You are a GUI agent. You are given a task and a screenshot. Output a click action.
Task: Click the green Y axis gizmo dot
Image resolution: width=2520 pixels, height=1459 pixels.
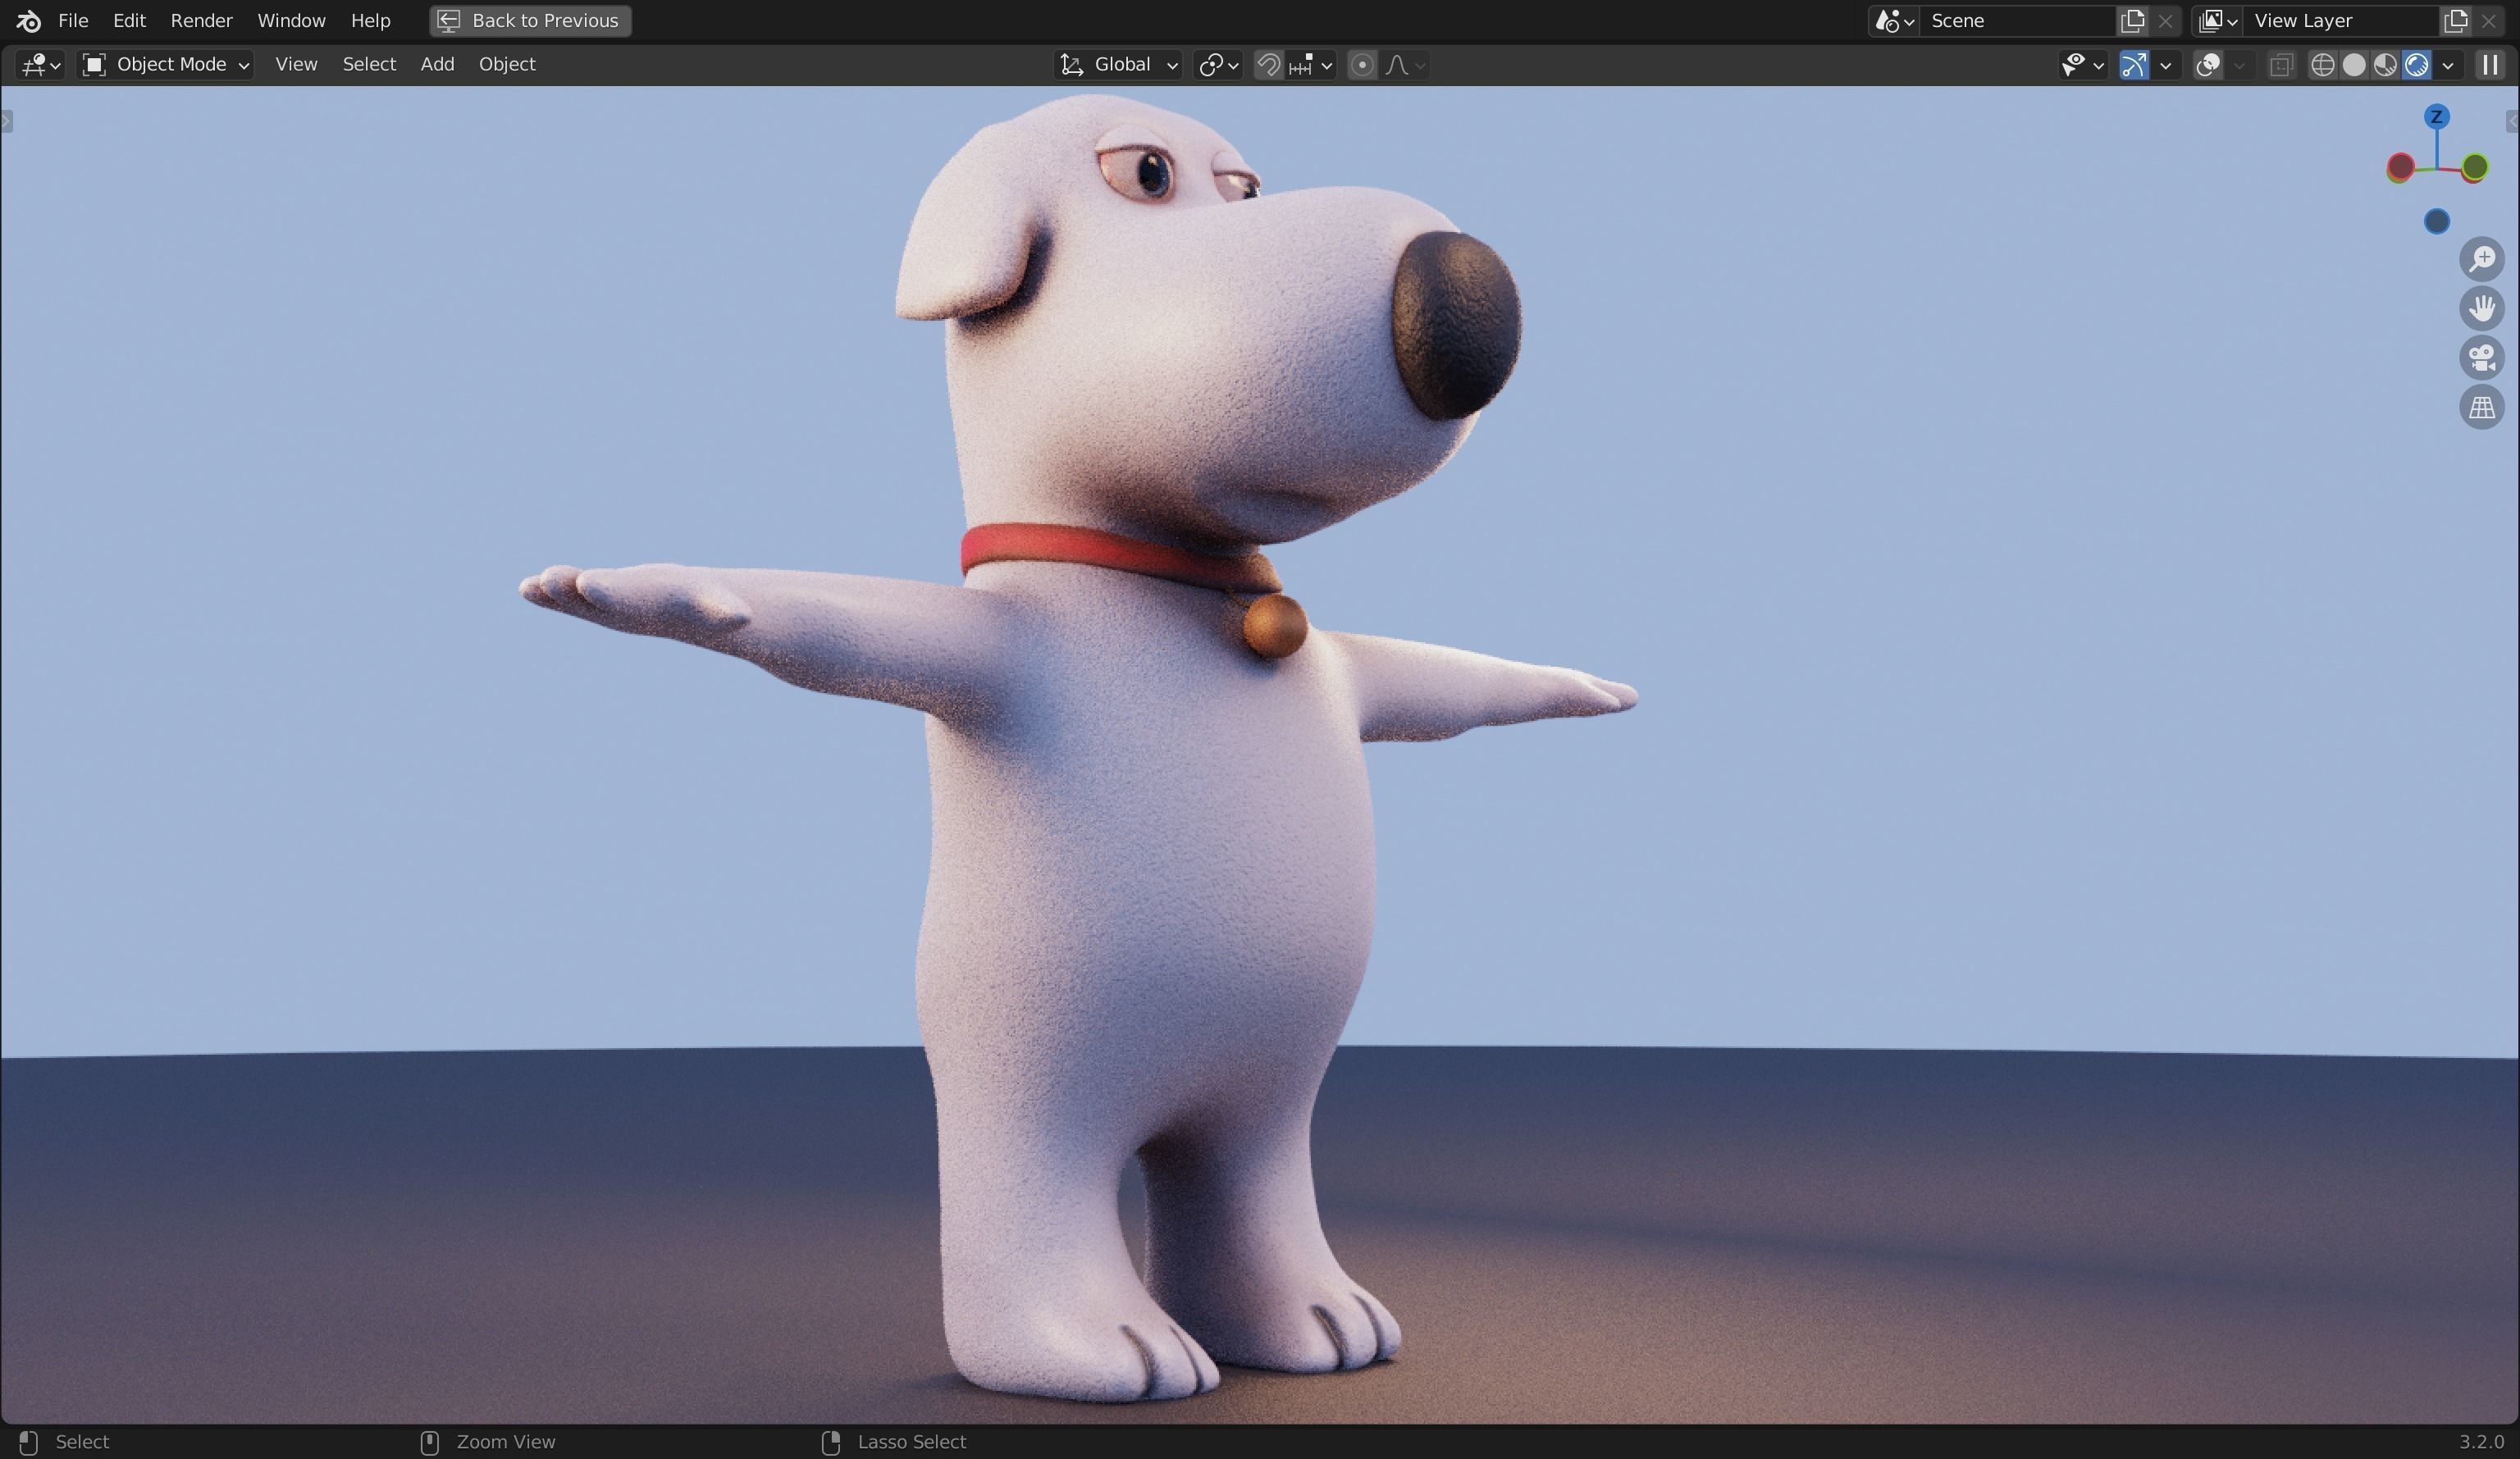(2474, 167)
